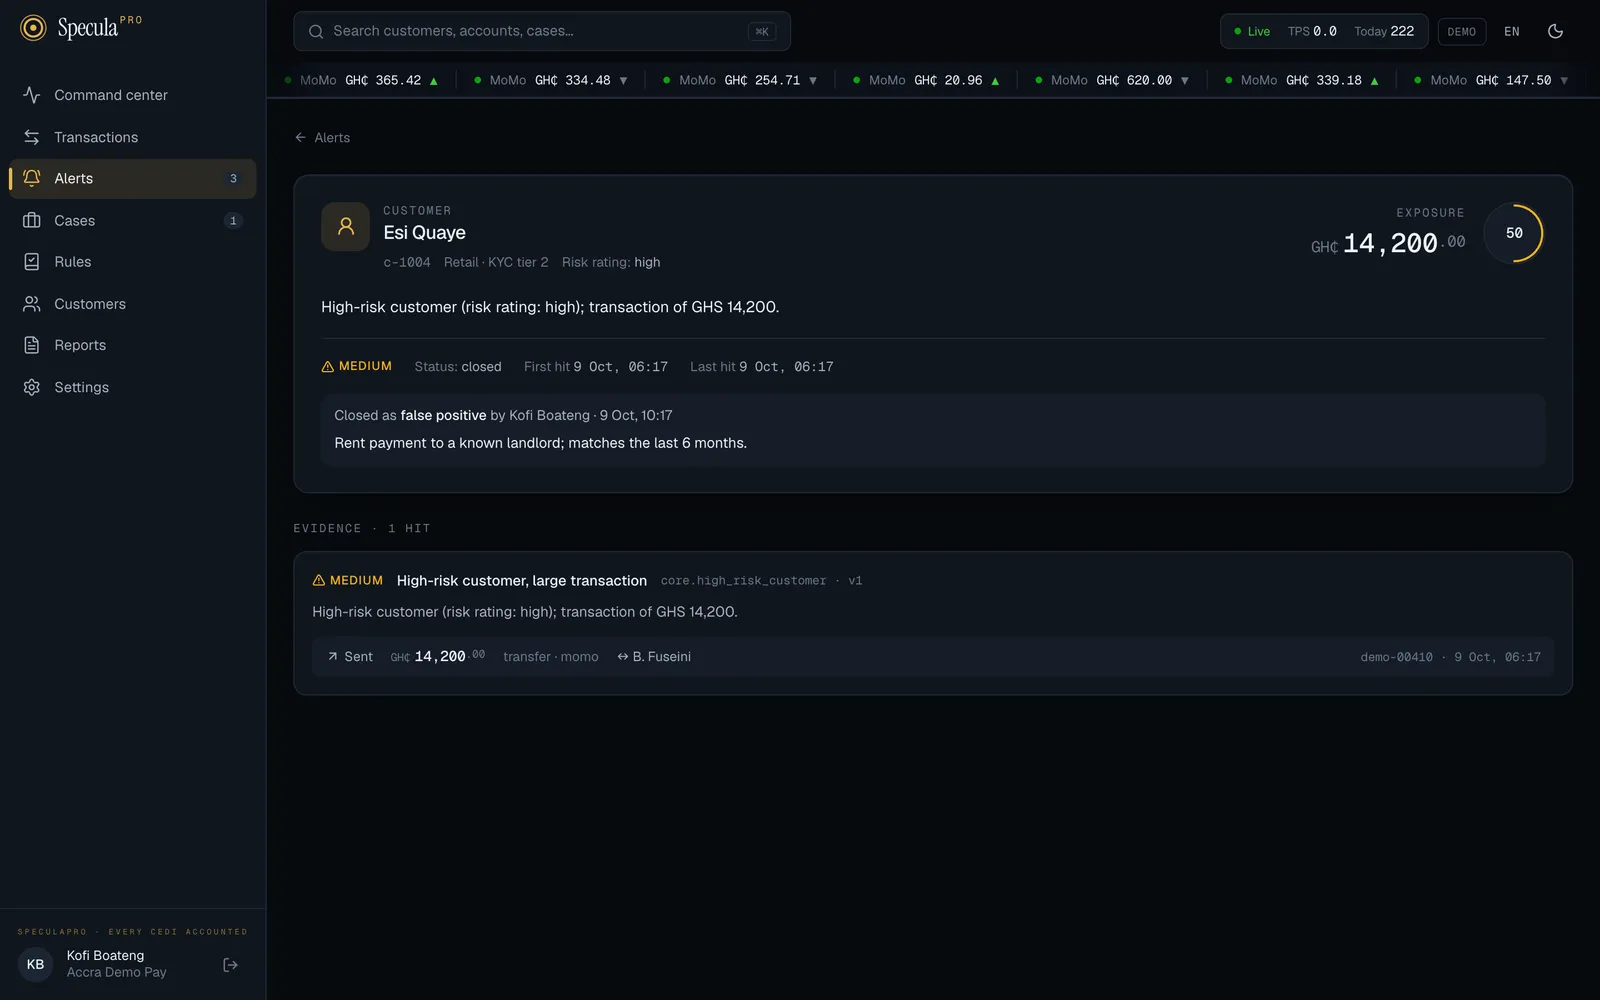Screen dimensions: 1600x1000
Task: Open the Customers list
Action: pos(132,304)
